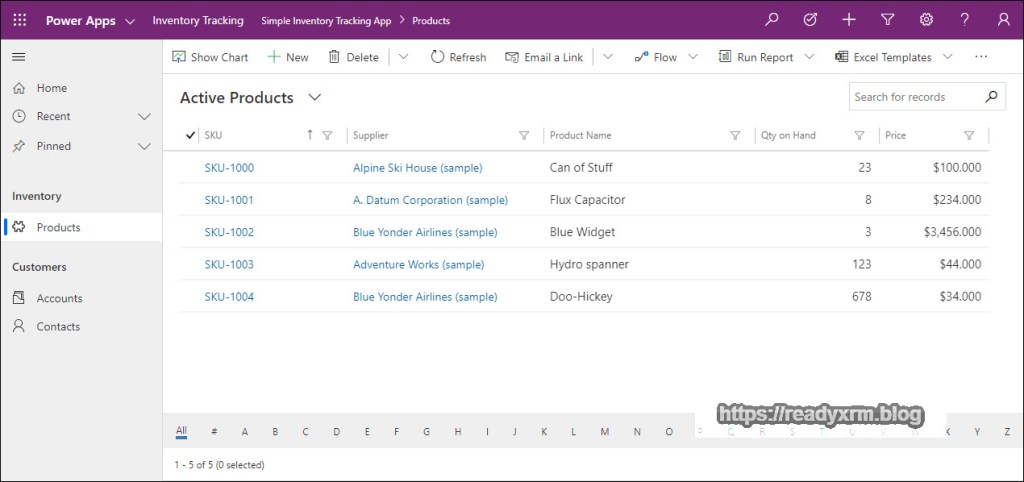Click the New button in command bar

pyautogui.click(x=288, y=57)
